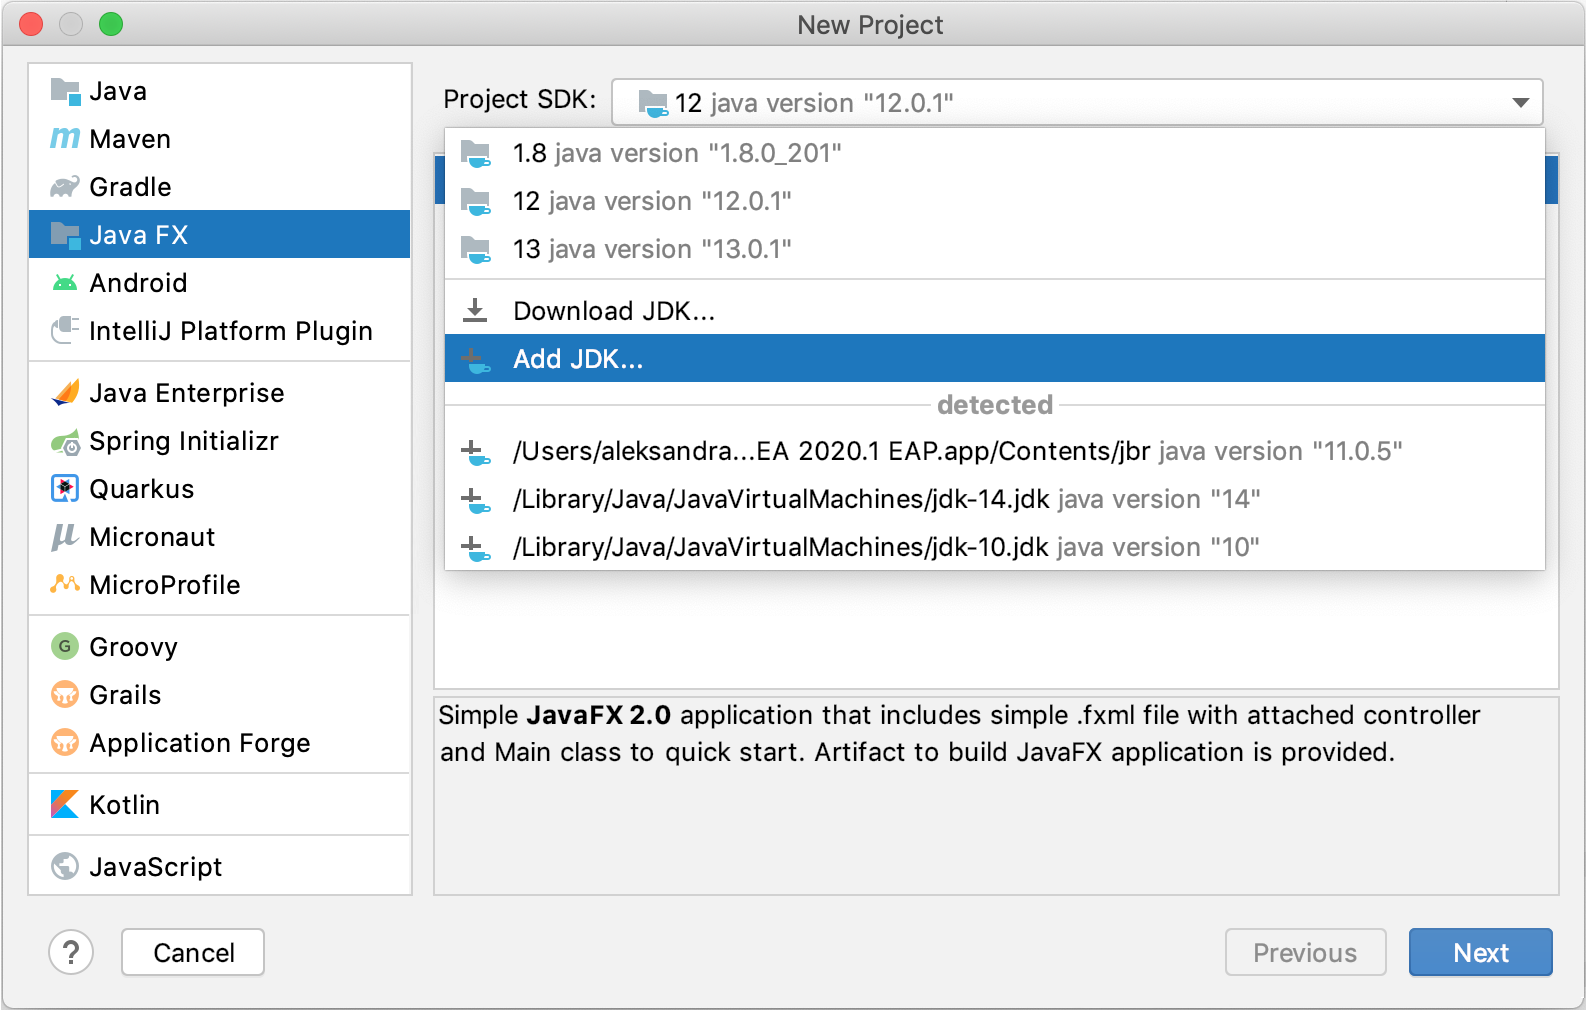Viewport: 1586px width, 1010px height.
Task: Select Grails entry
Action: (x=220, y=695)
